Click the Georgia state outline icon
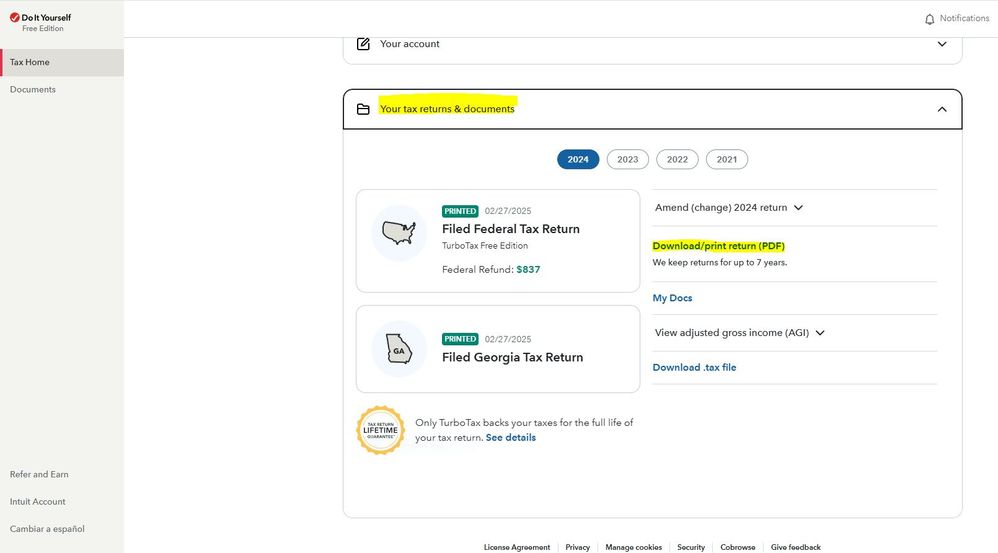This screenshot has height=553, width=998. [x=399, y=350]
